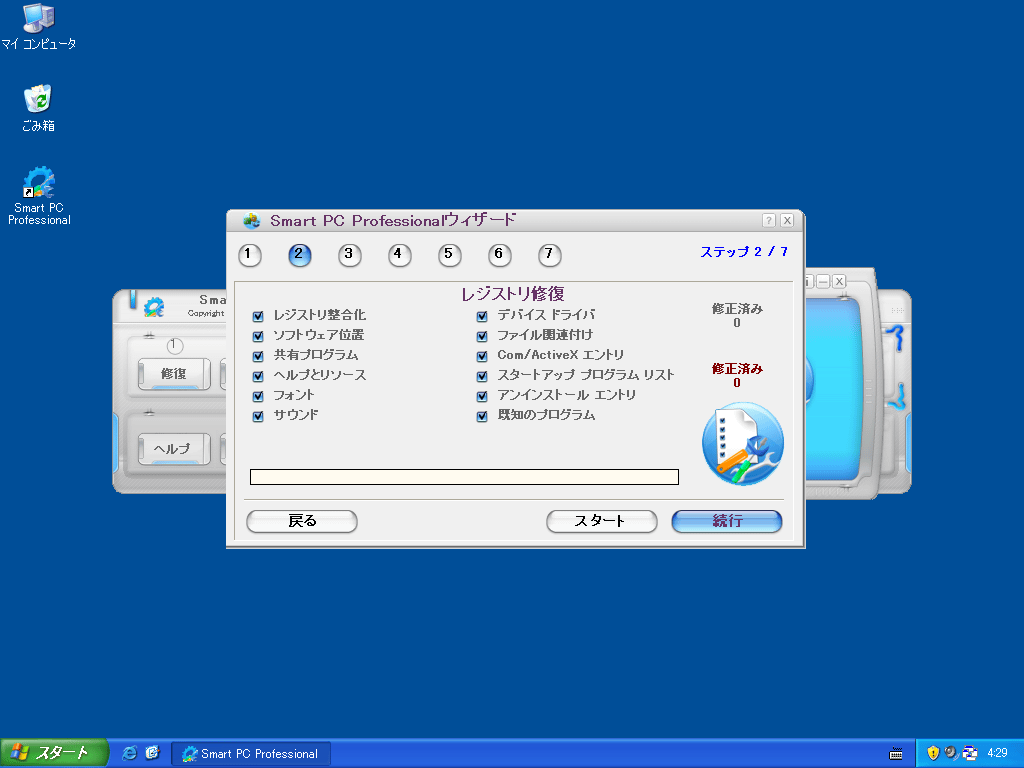Go to wizard step 6 circle

(x=500, y=255)
